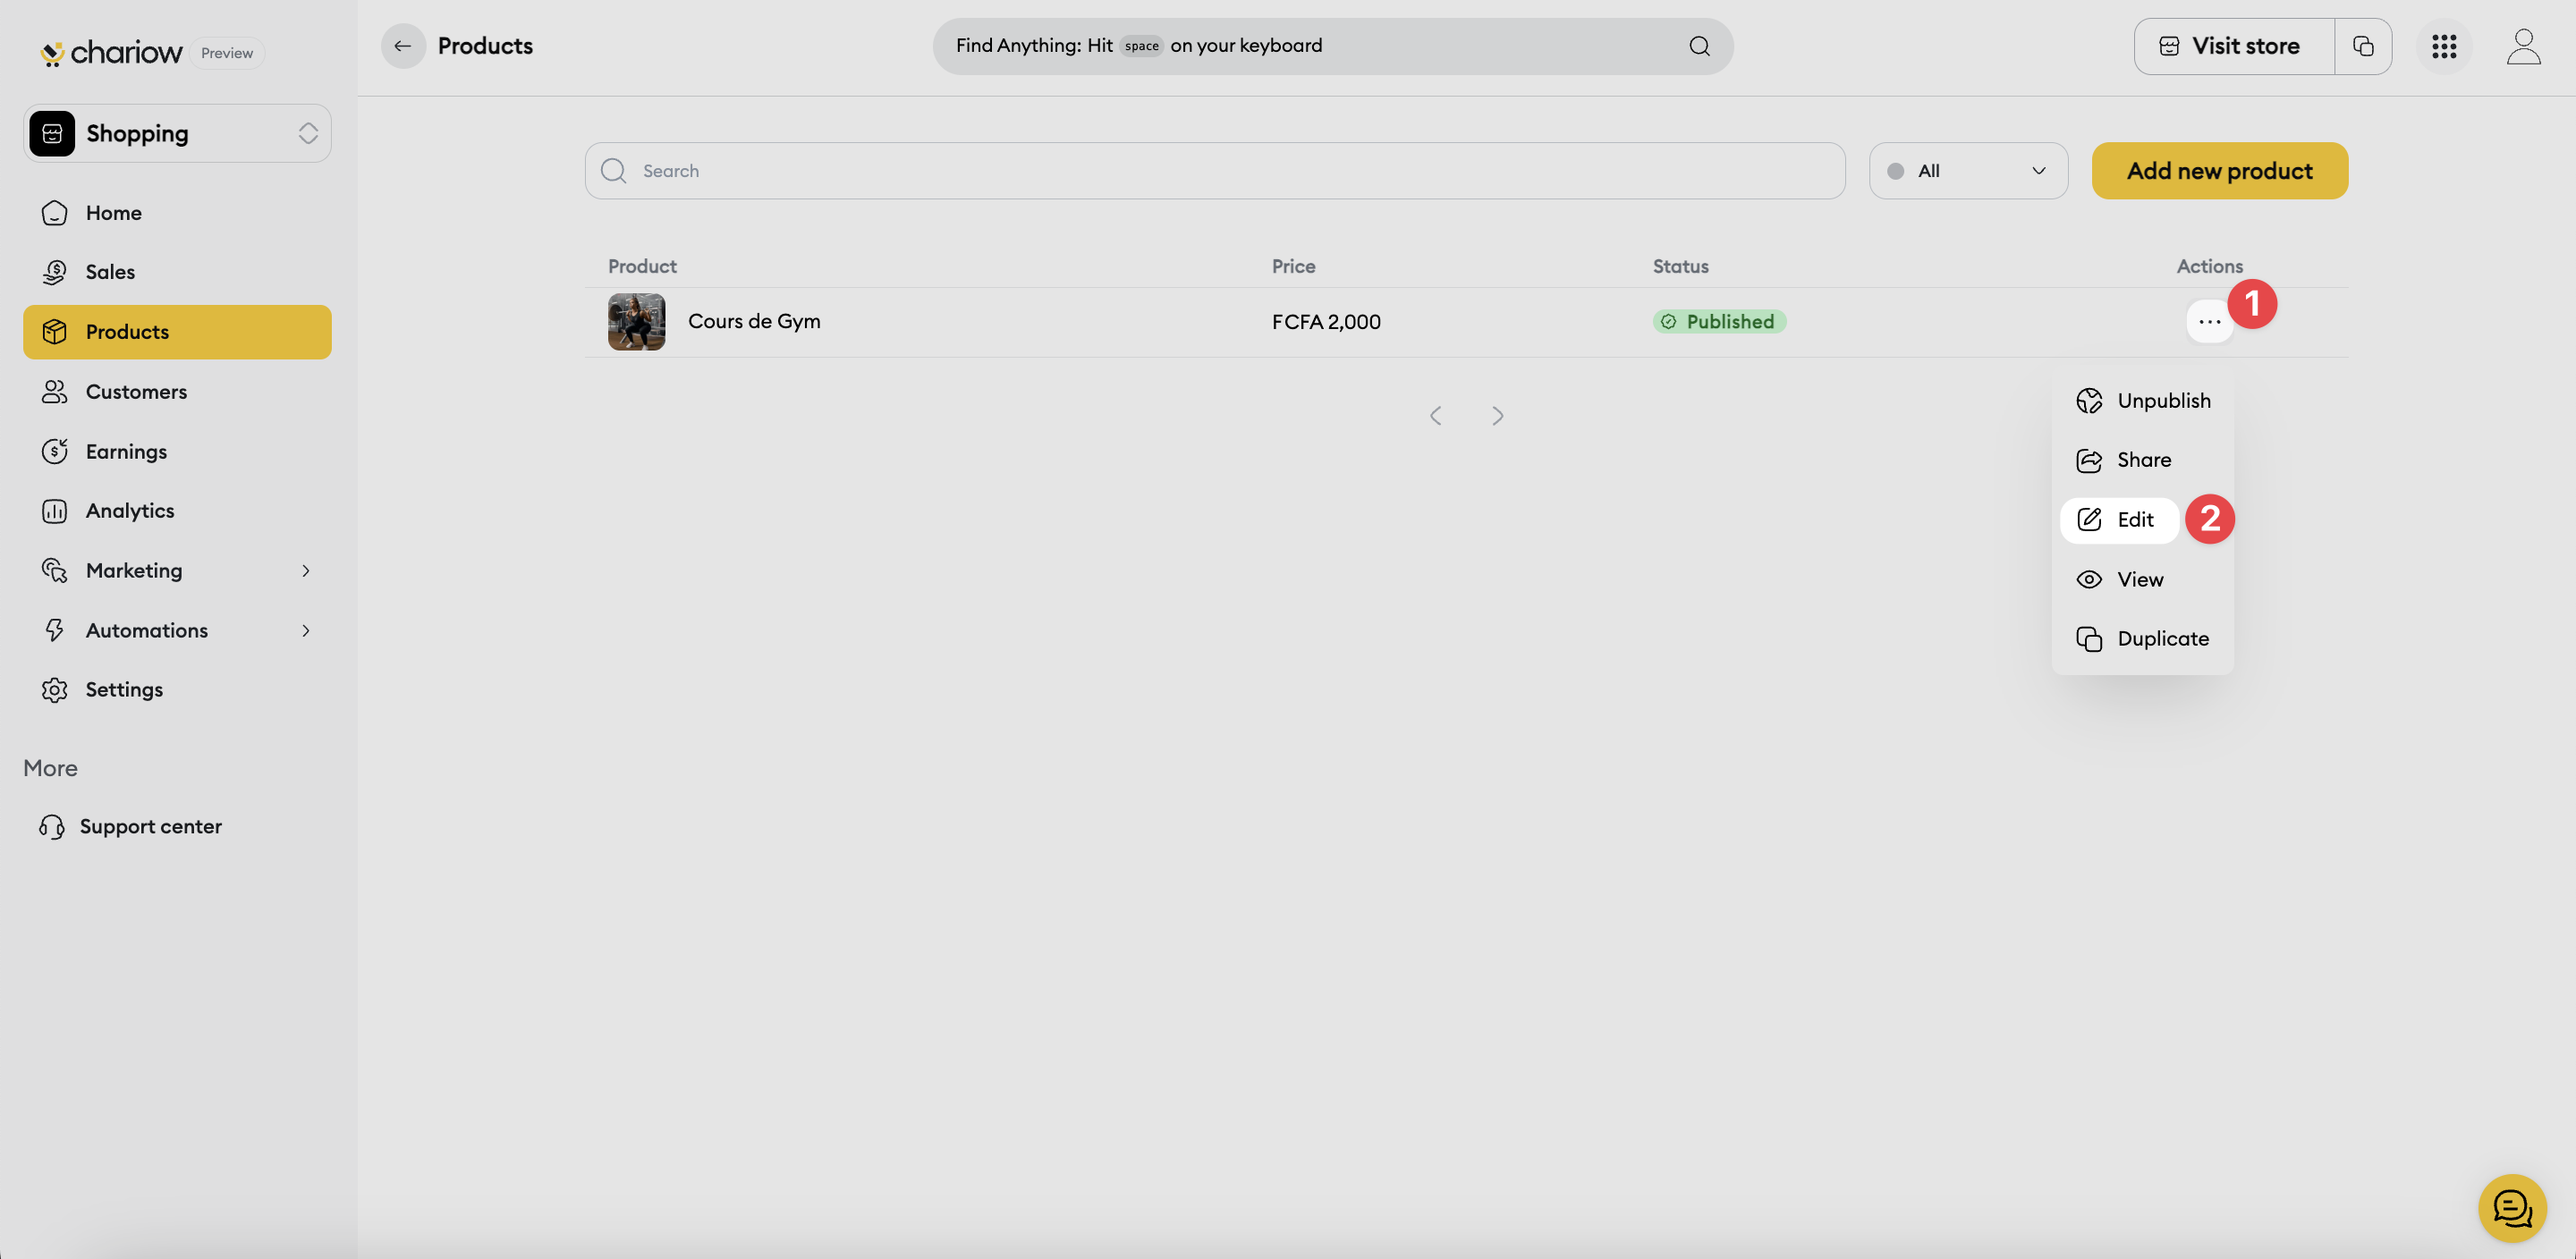
Task: Click Add new product button
Action: tap(2219, 171)
